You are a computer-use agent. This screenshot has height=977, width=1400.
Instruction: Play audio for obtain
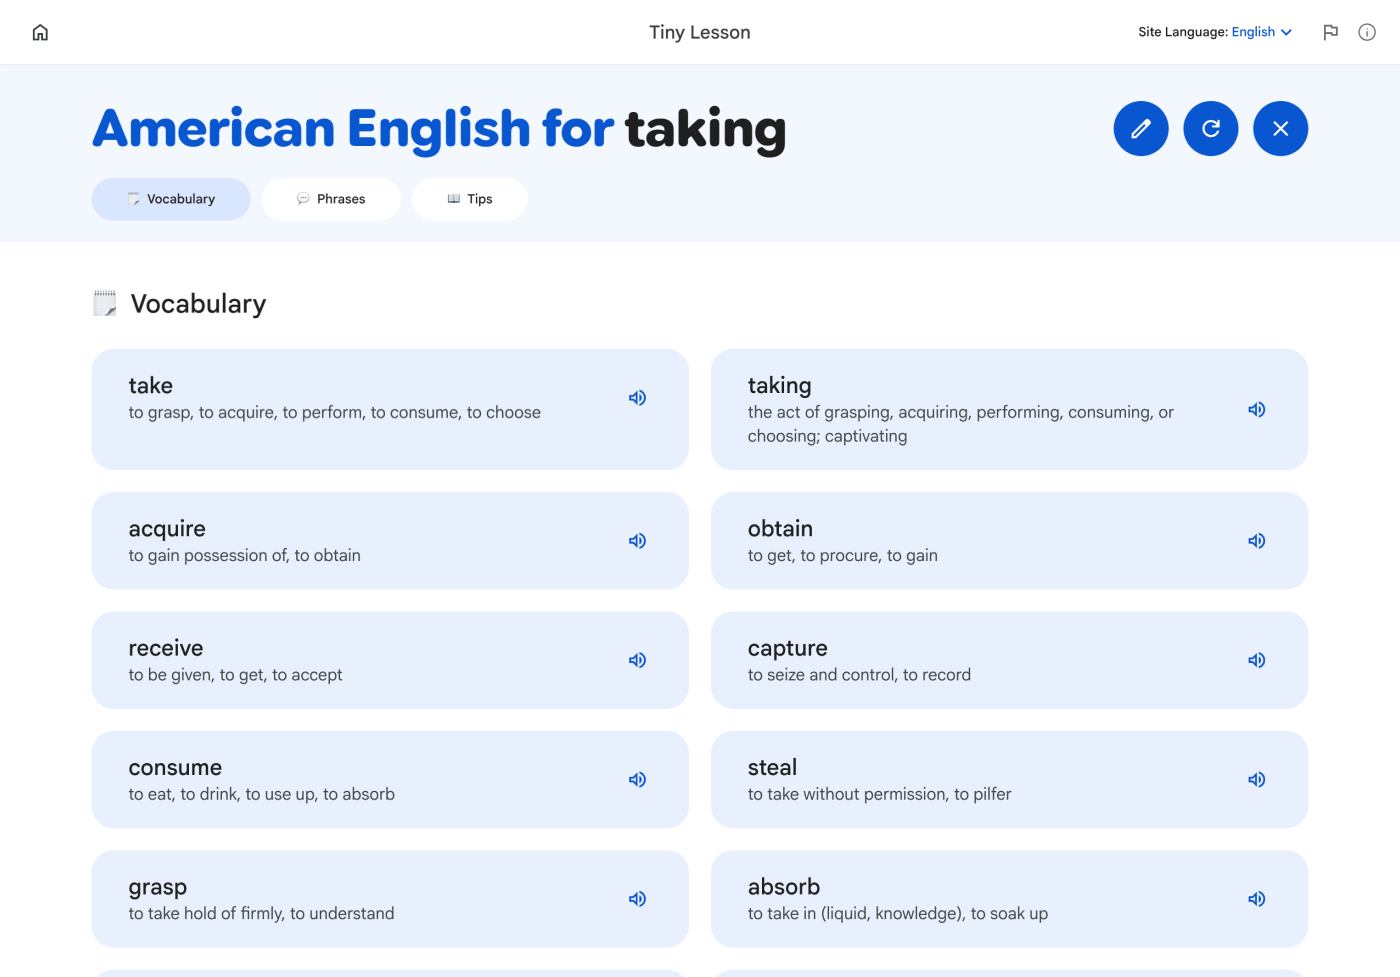[1257, 541]
